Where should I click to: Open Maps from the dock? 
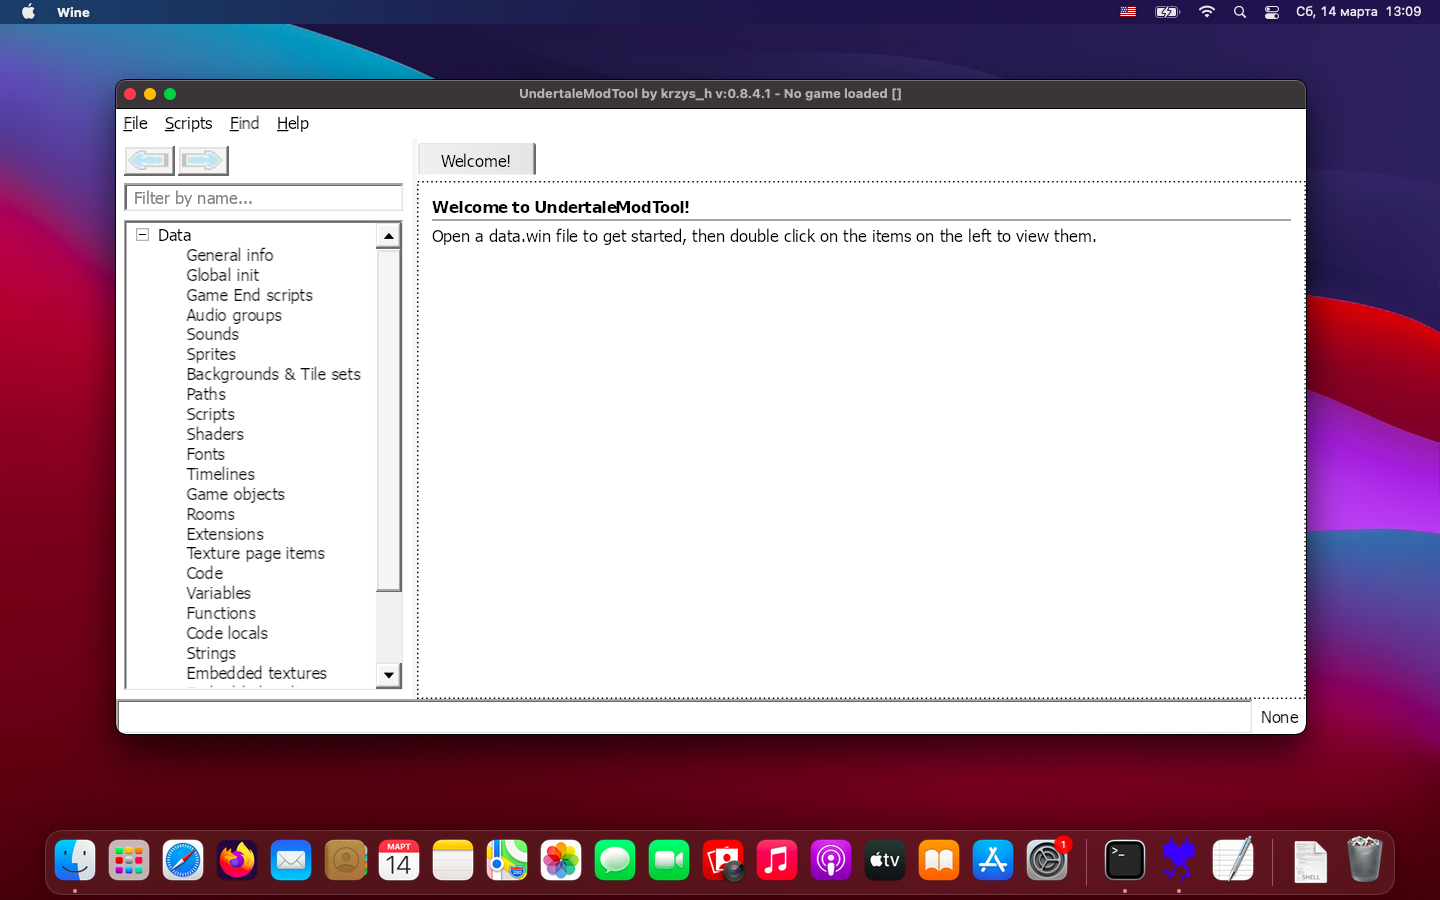pos(507,860)
